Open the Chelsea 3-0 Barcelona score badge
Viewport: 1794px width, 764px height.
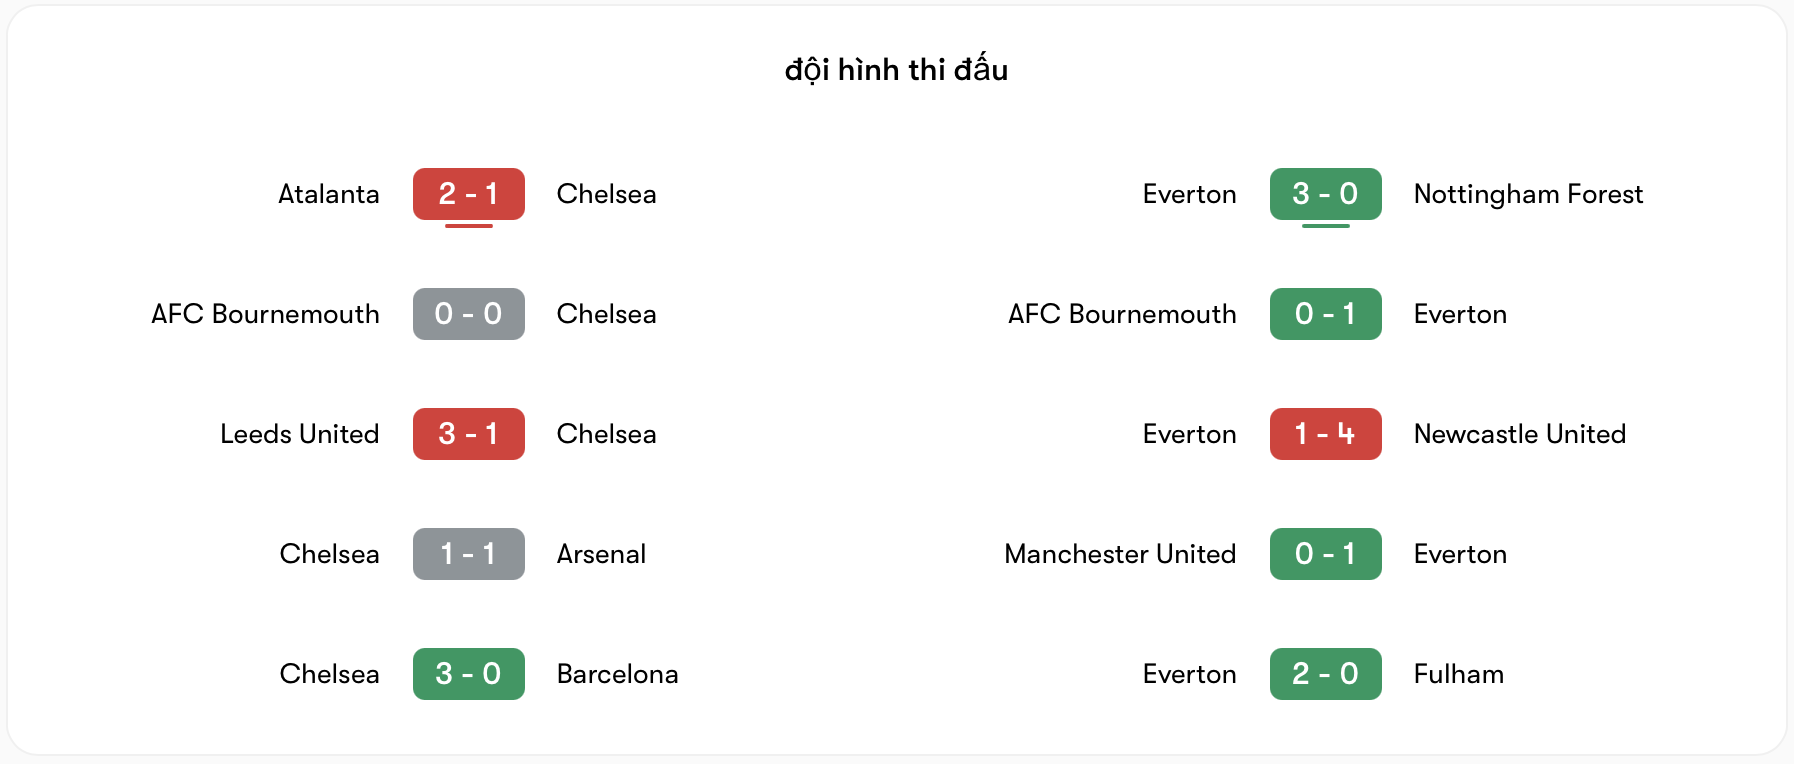click(x=468, y=674)
